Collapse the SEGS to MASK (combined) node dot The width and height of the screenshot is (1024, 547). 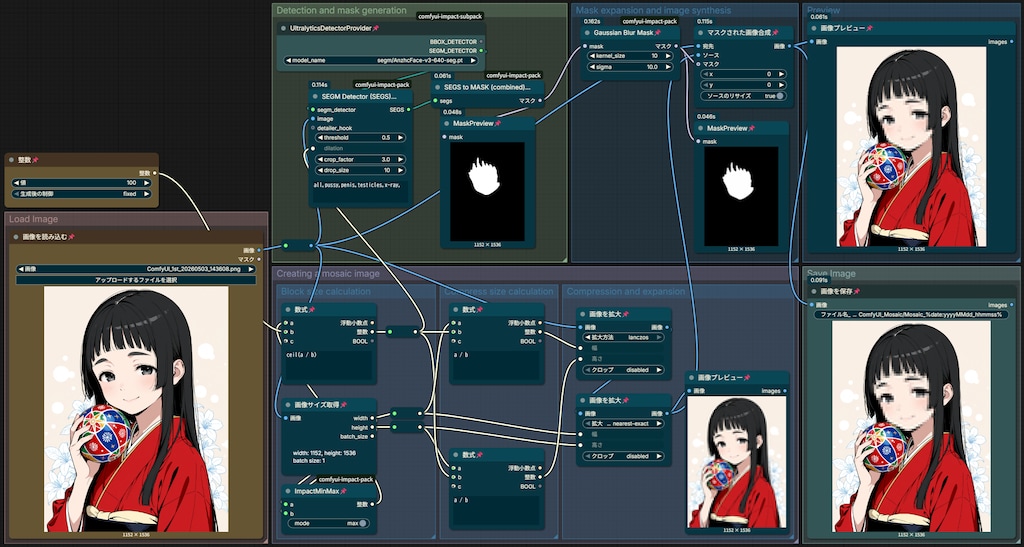(x=438, y=86)
